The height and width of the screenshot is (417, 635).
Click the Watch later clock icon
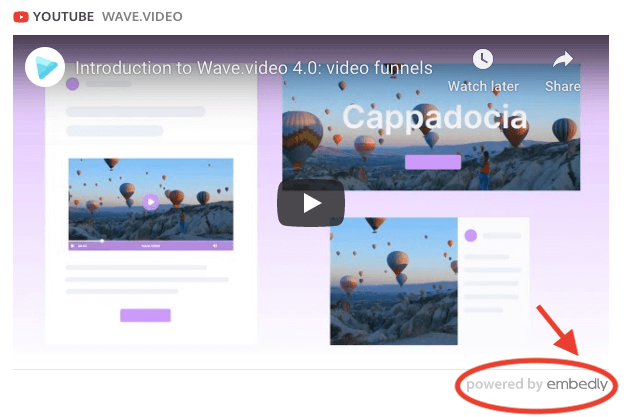(483, 59)
